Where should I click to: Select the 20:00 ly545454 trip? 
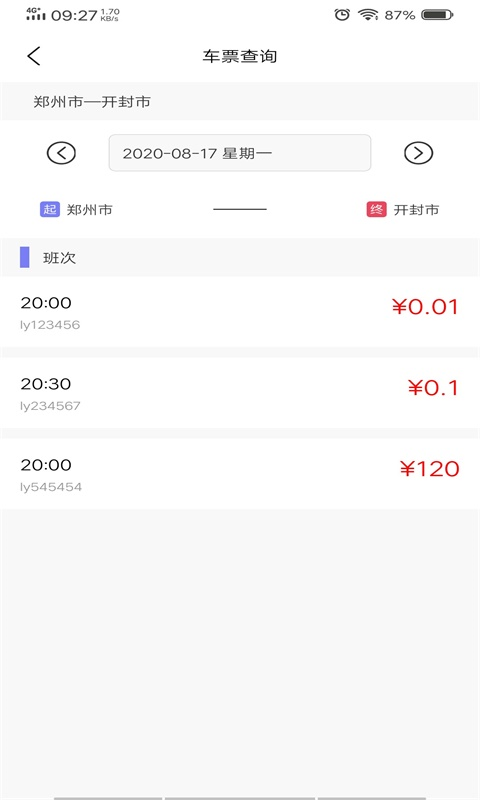[240, 474]
